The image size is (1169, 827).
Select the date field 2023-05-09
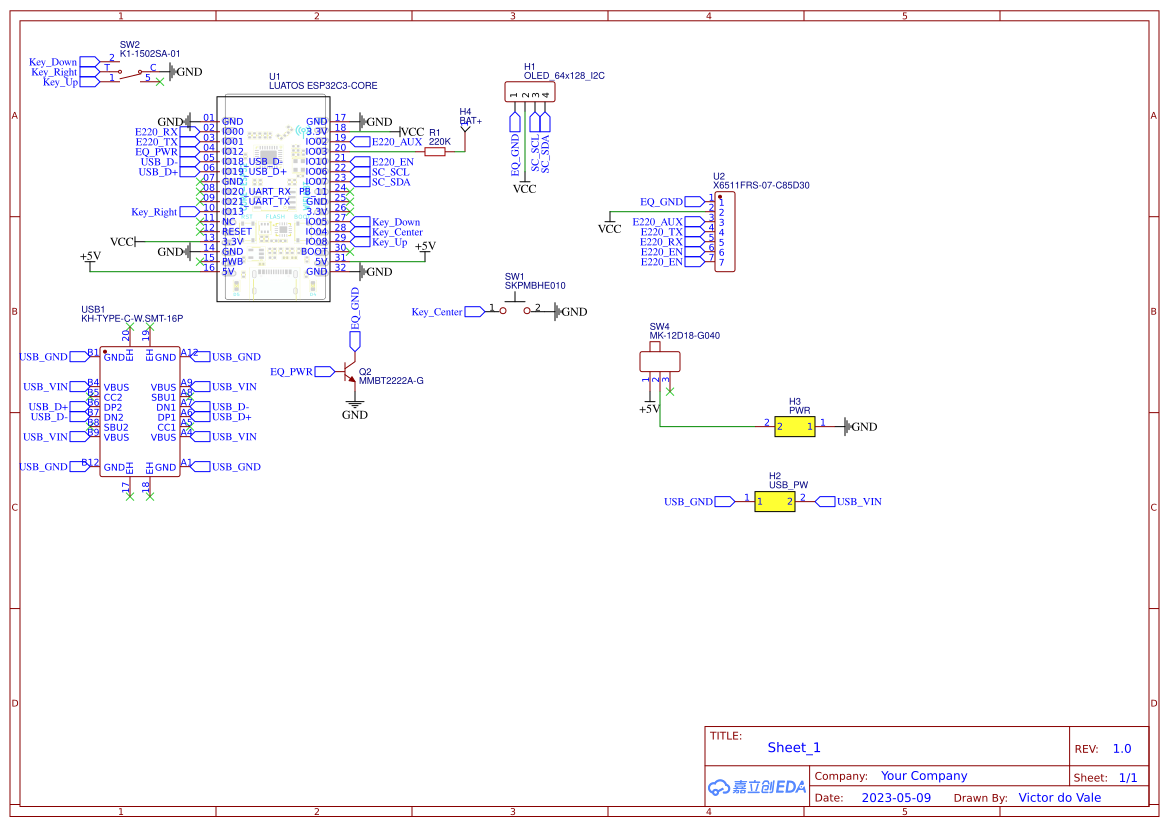(x=897, y=797)
